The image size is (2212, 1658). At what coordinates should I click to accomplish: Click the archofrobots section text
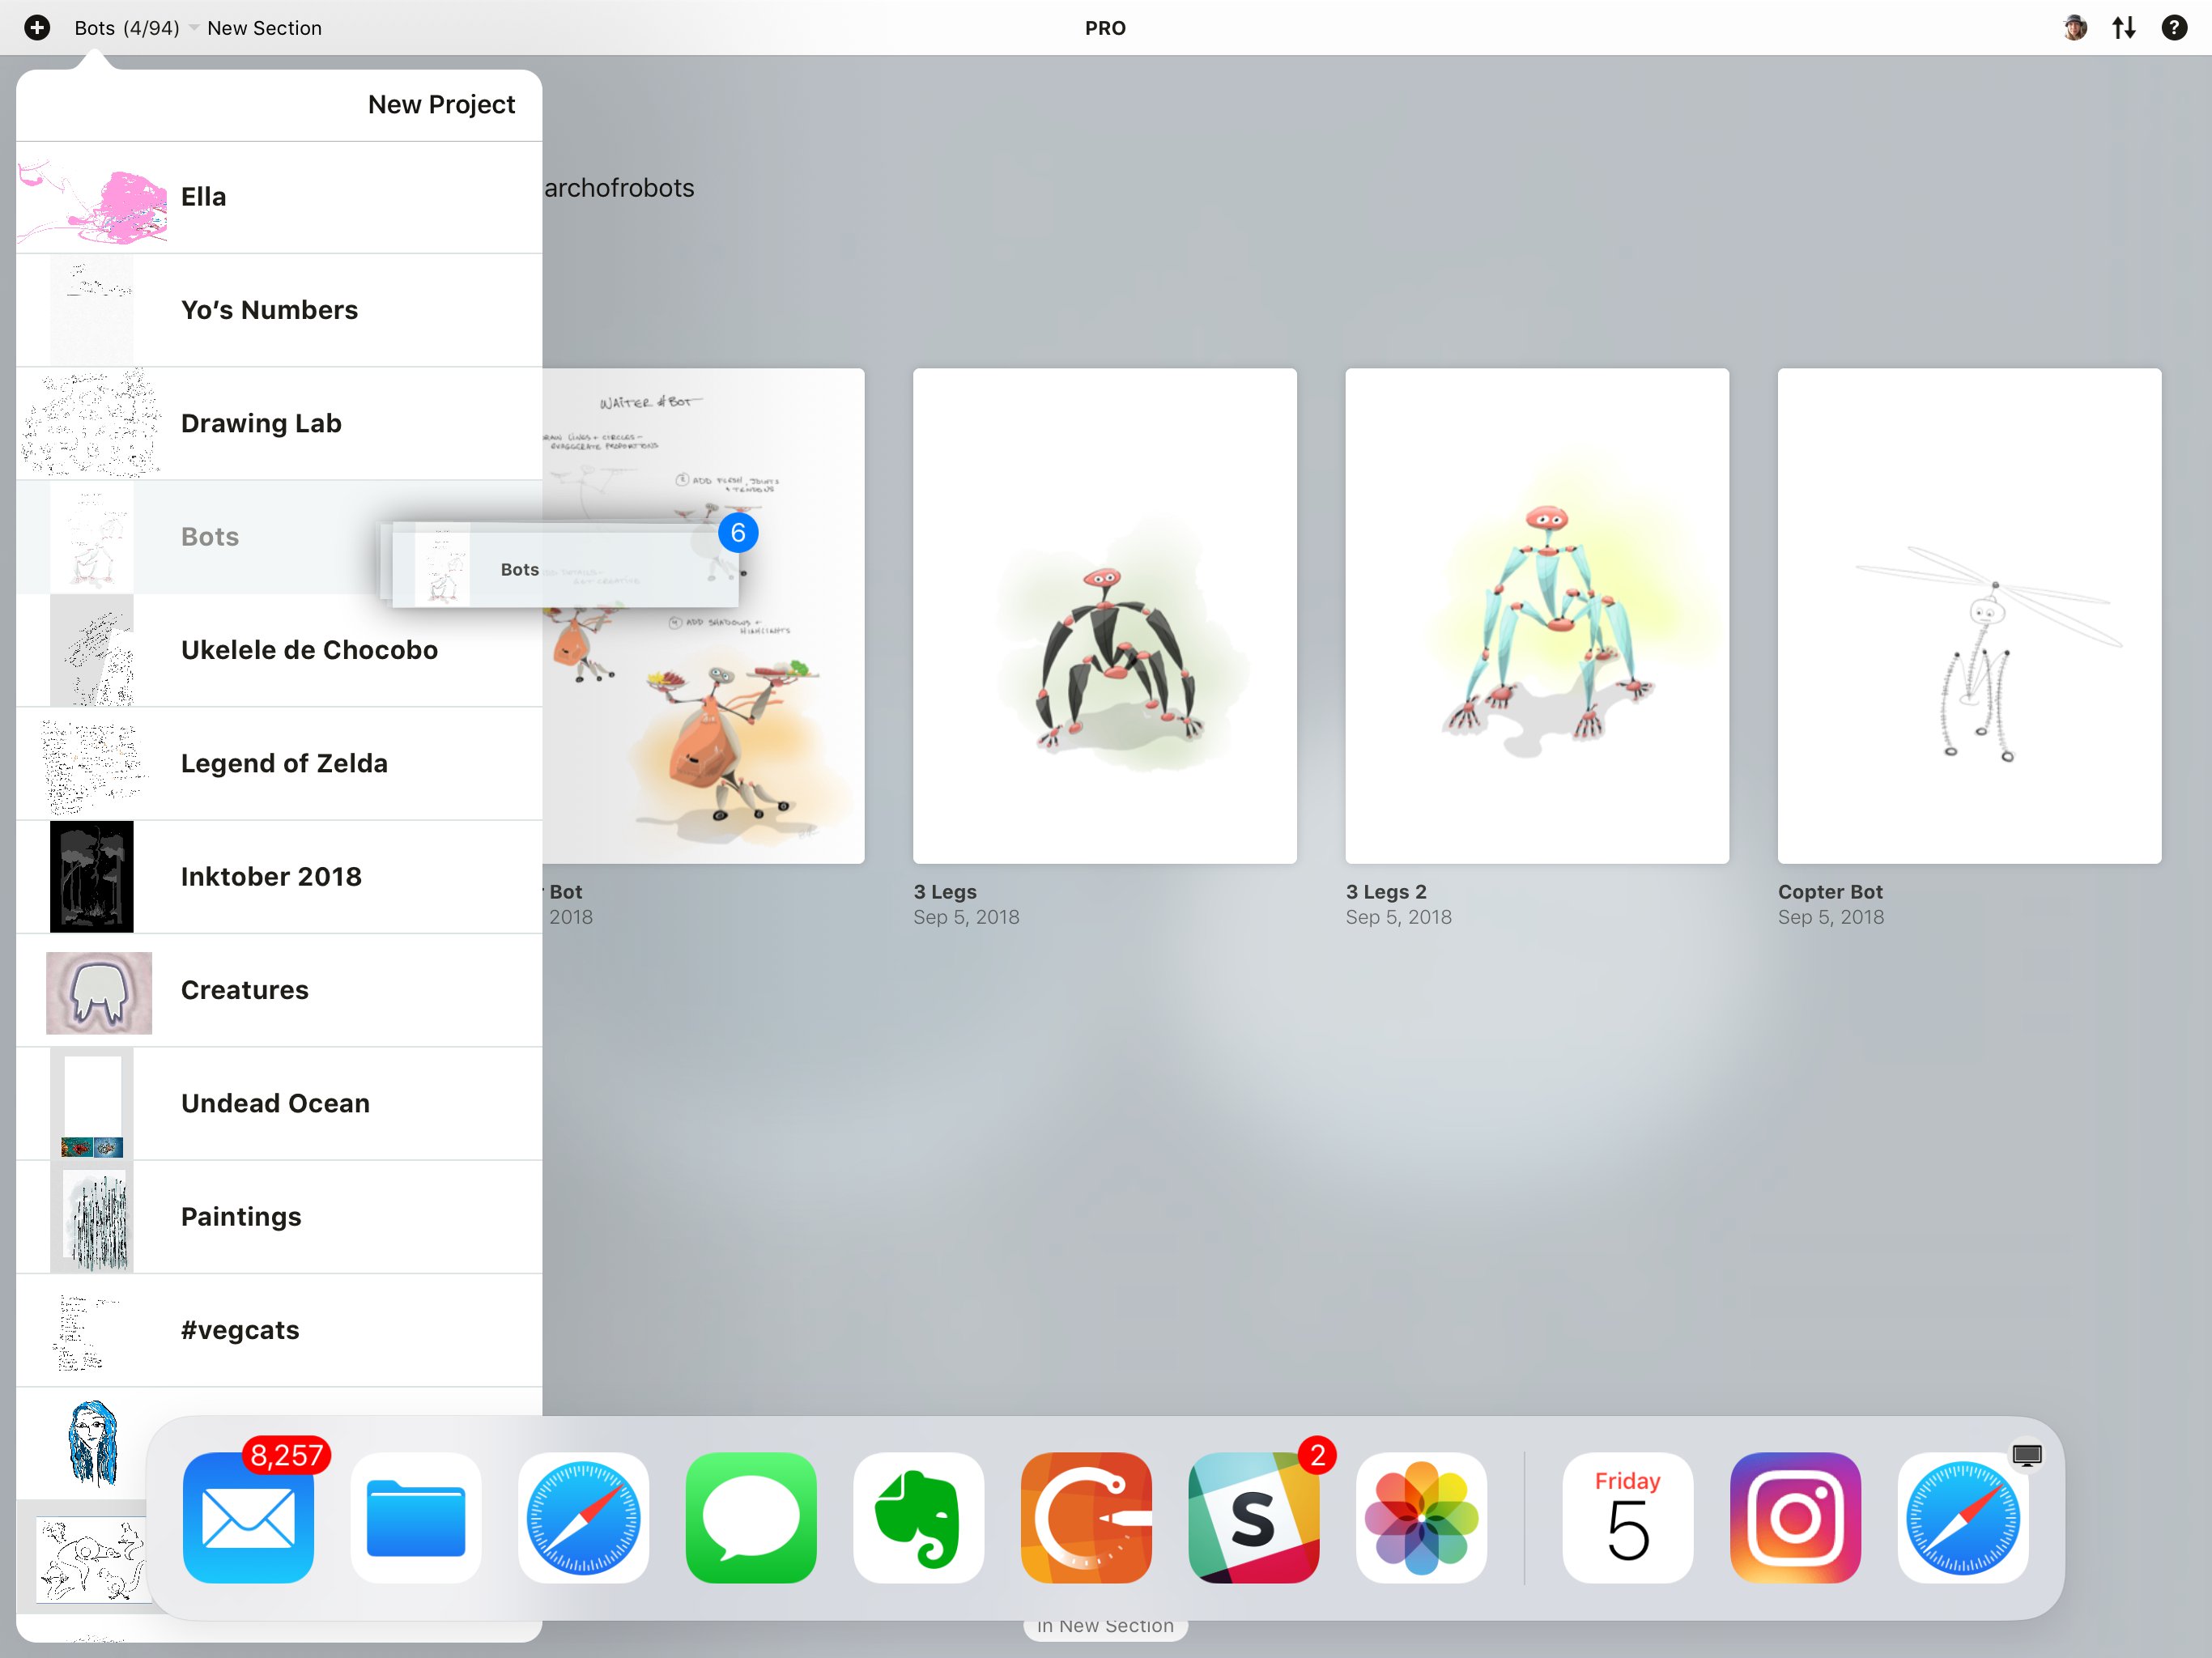pos(619,188)
